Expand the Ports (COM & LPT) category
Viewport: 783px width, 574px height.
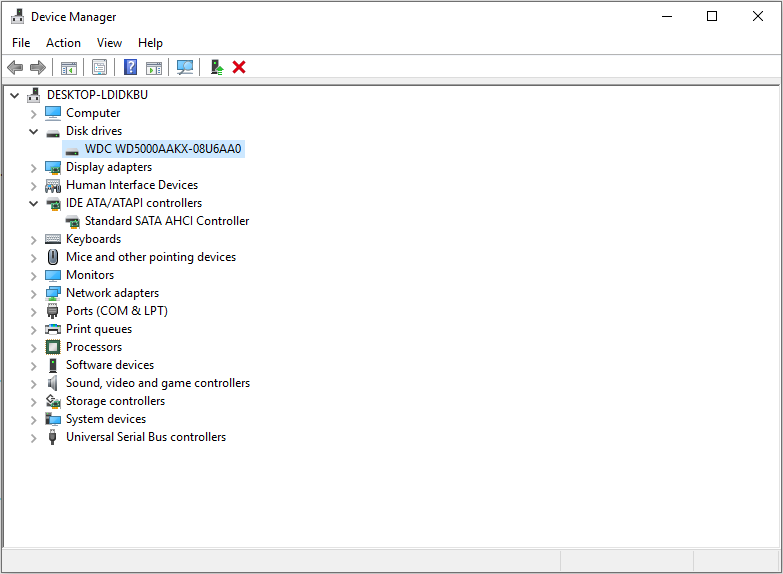click(33, 312)
